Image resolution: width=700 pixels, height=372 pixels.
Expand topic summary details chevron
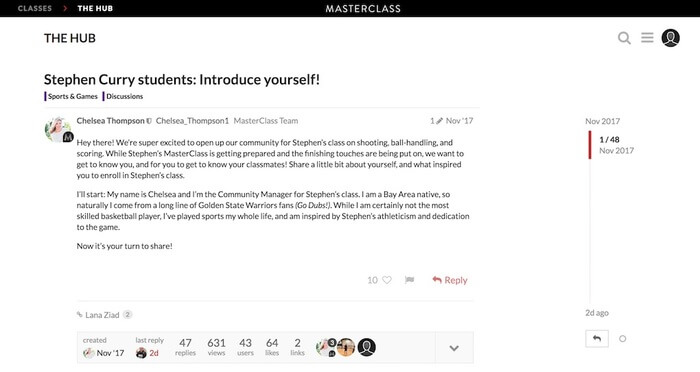454,348
